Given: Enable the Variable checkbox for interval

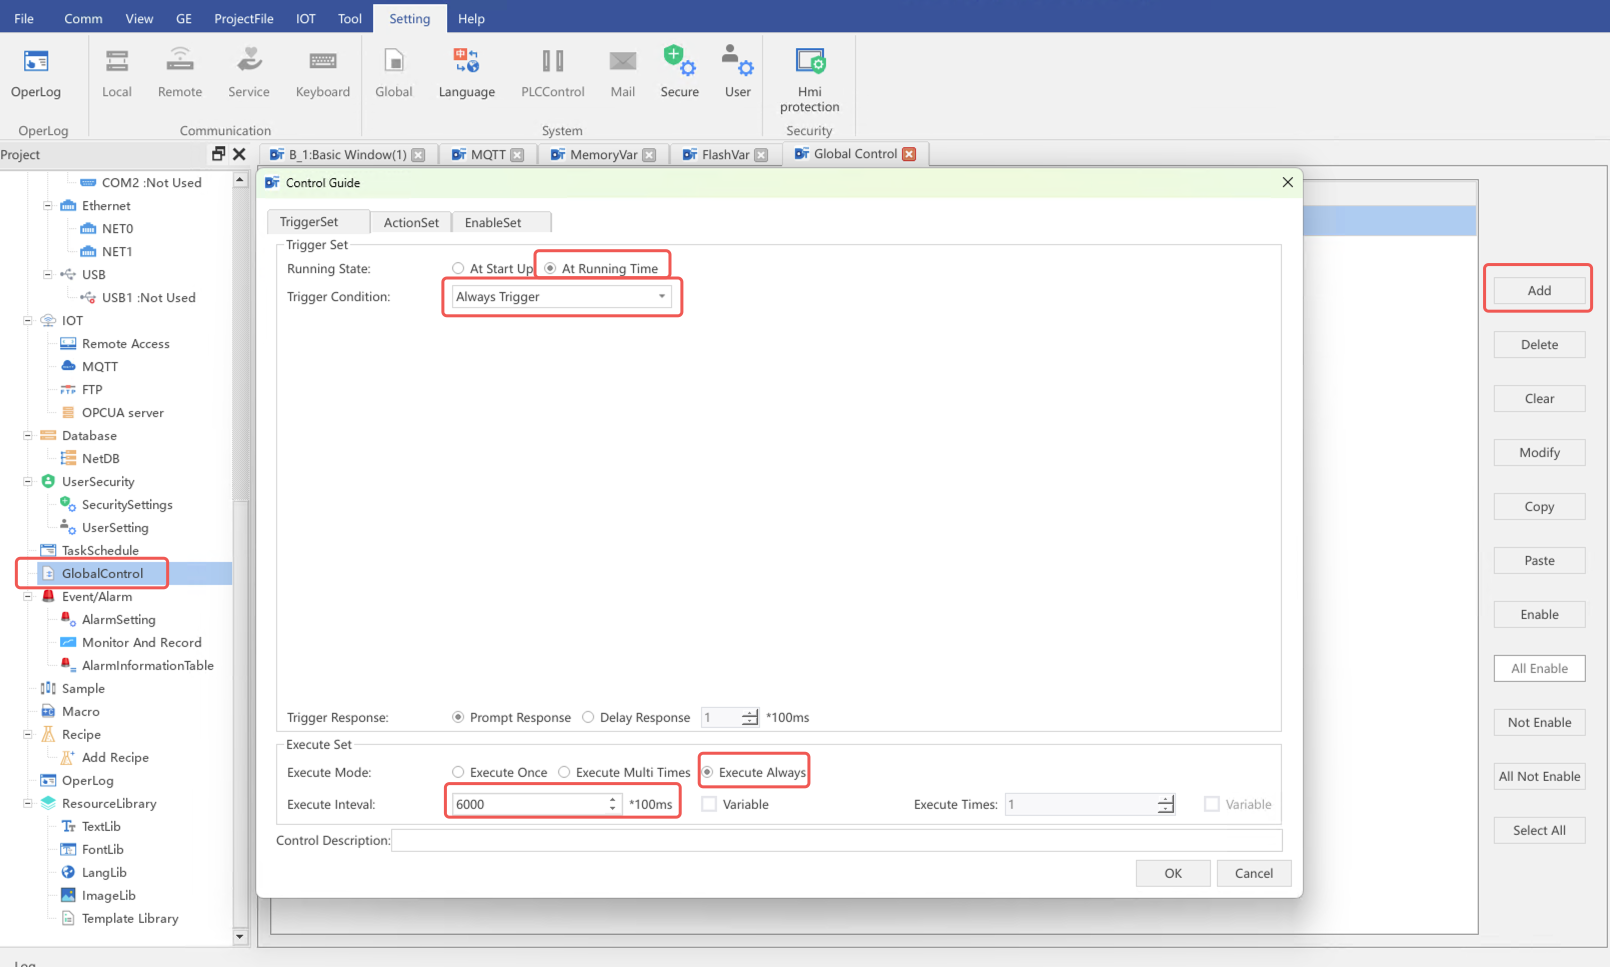Looking at the screenshot, I should point(710,805).
